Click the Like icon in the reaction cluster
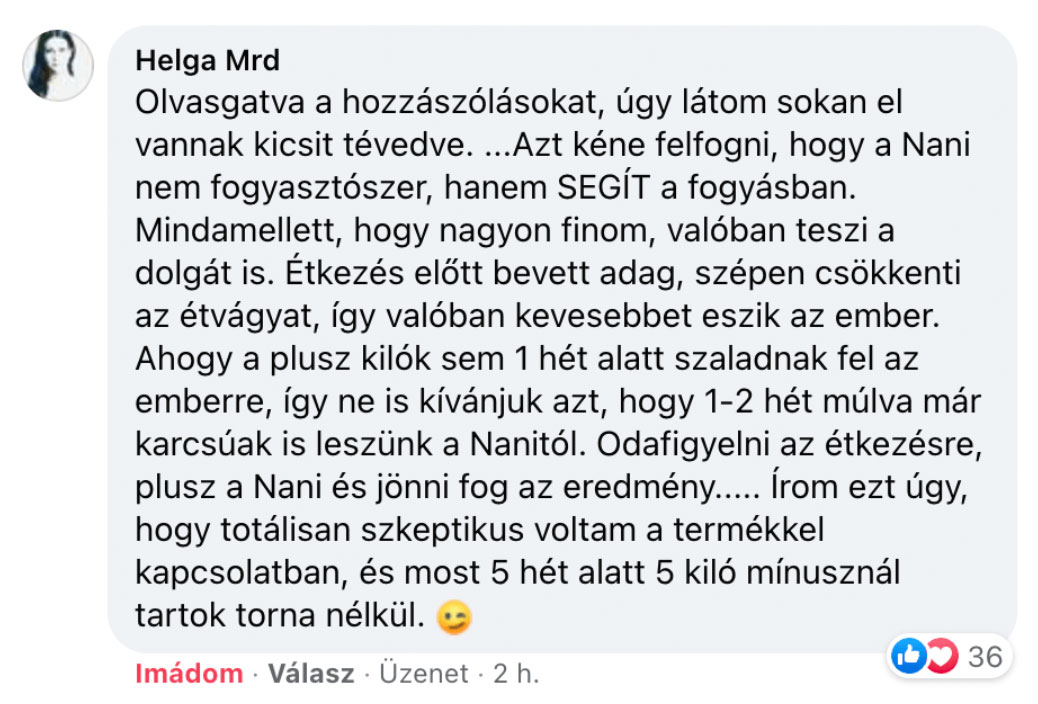Screen dimensions: 1038x704 [x=910, y=655]
